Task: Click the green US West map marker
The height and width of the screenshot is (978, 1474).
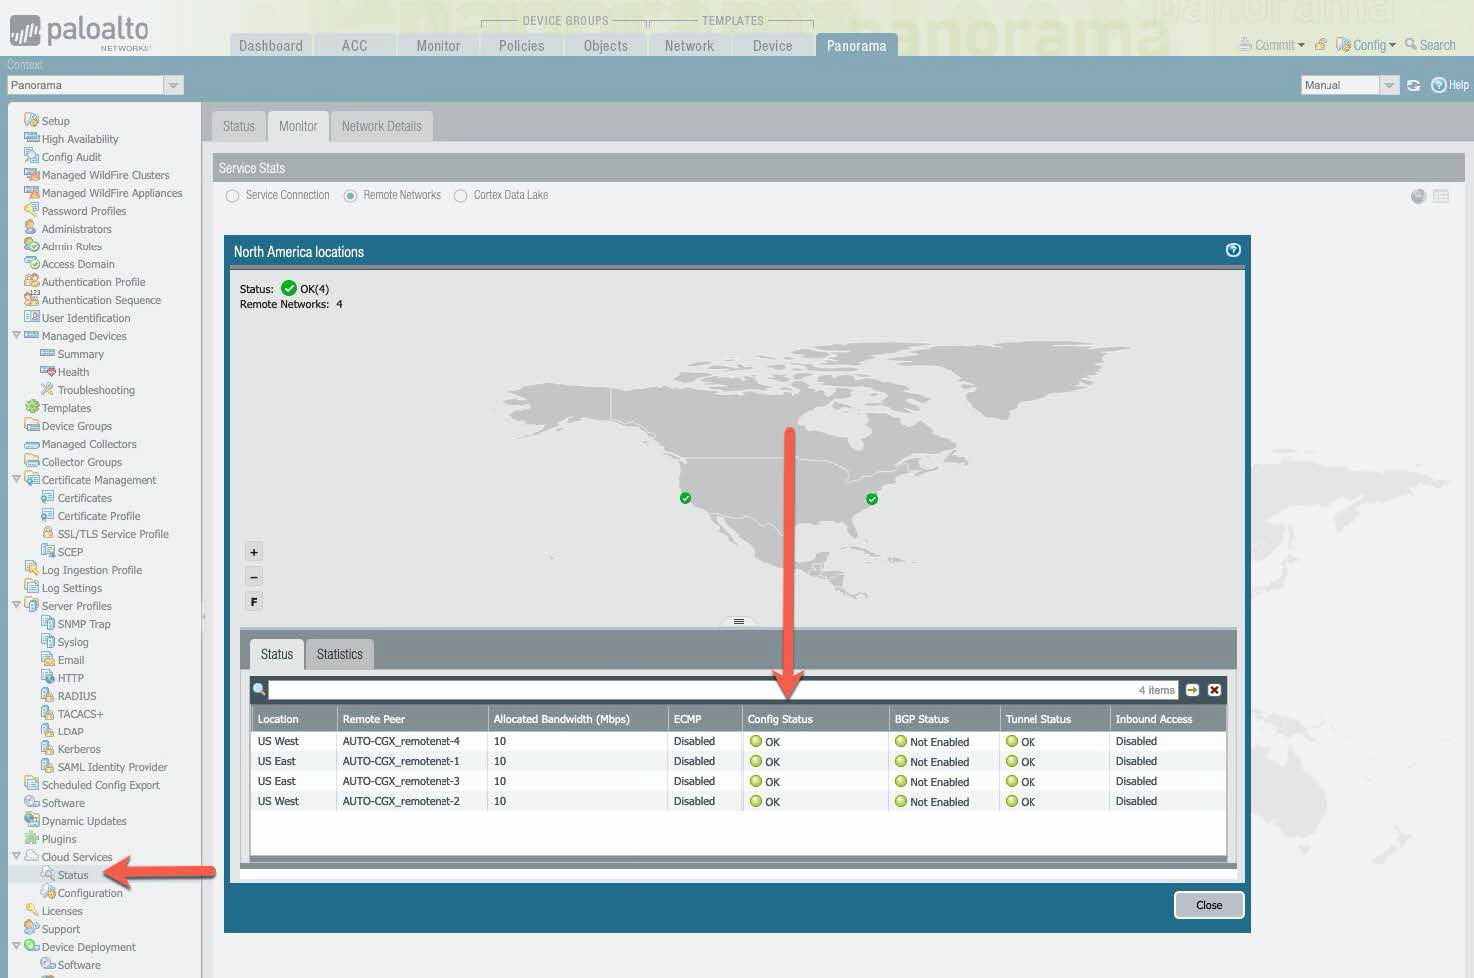Action: [685, 498]
